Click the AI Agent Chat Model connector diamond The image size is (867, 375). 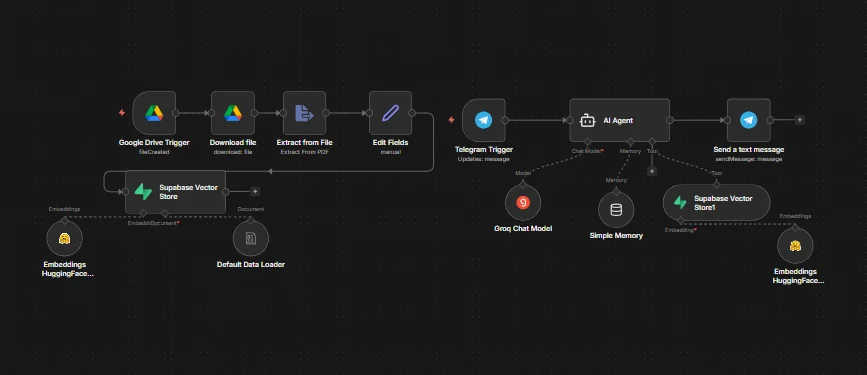(x=587, y=142)
